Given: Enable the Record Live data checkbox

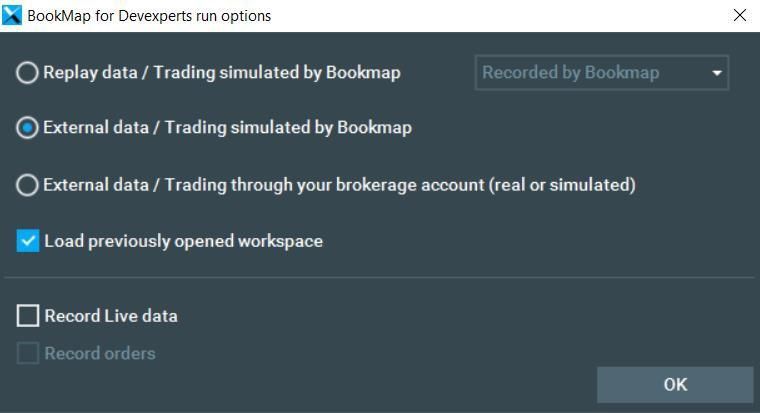Looking at the screenshot, I should (x=28, y=316).
